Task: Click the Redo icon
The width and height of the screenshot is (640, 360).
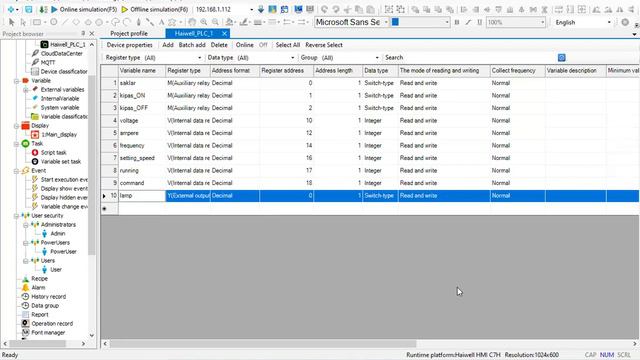Action: 336,9
